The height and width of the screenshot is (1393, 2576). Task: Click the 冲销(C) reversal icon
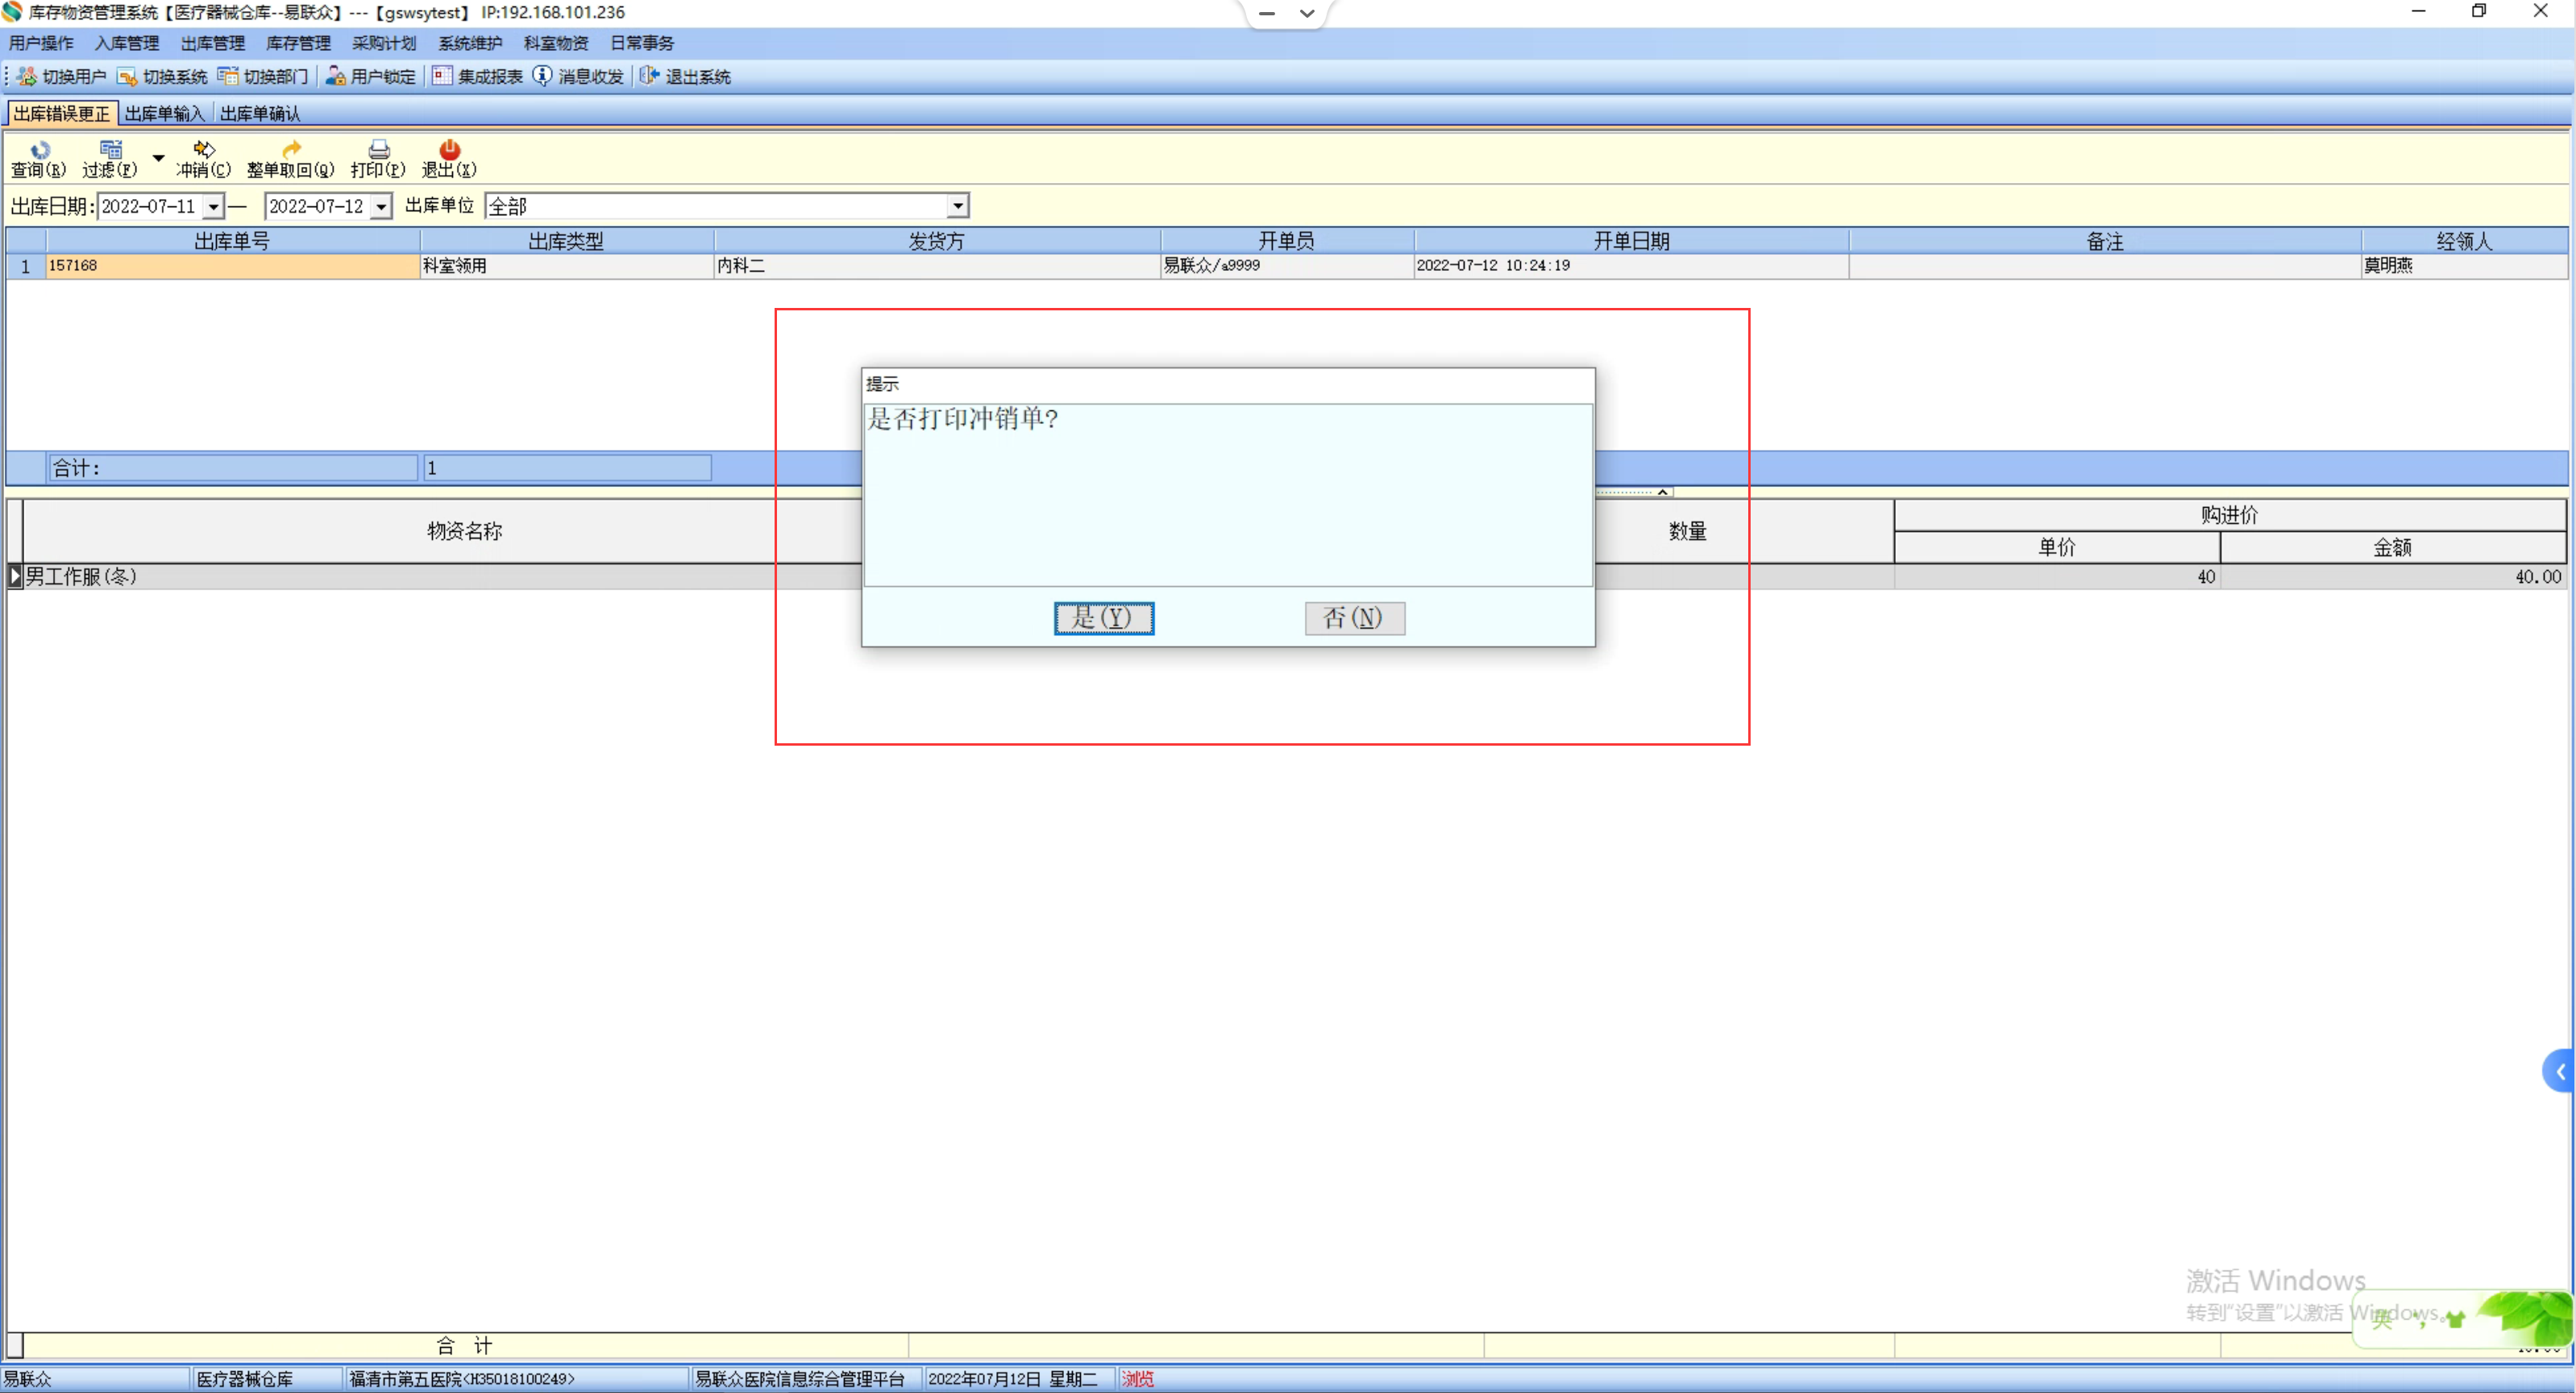tap(204, 150)
